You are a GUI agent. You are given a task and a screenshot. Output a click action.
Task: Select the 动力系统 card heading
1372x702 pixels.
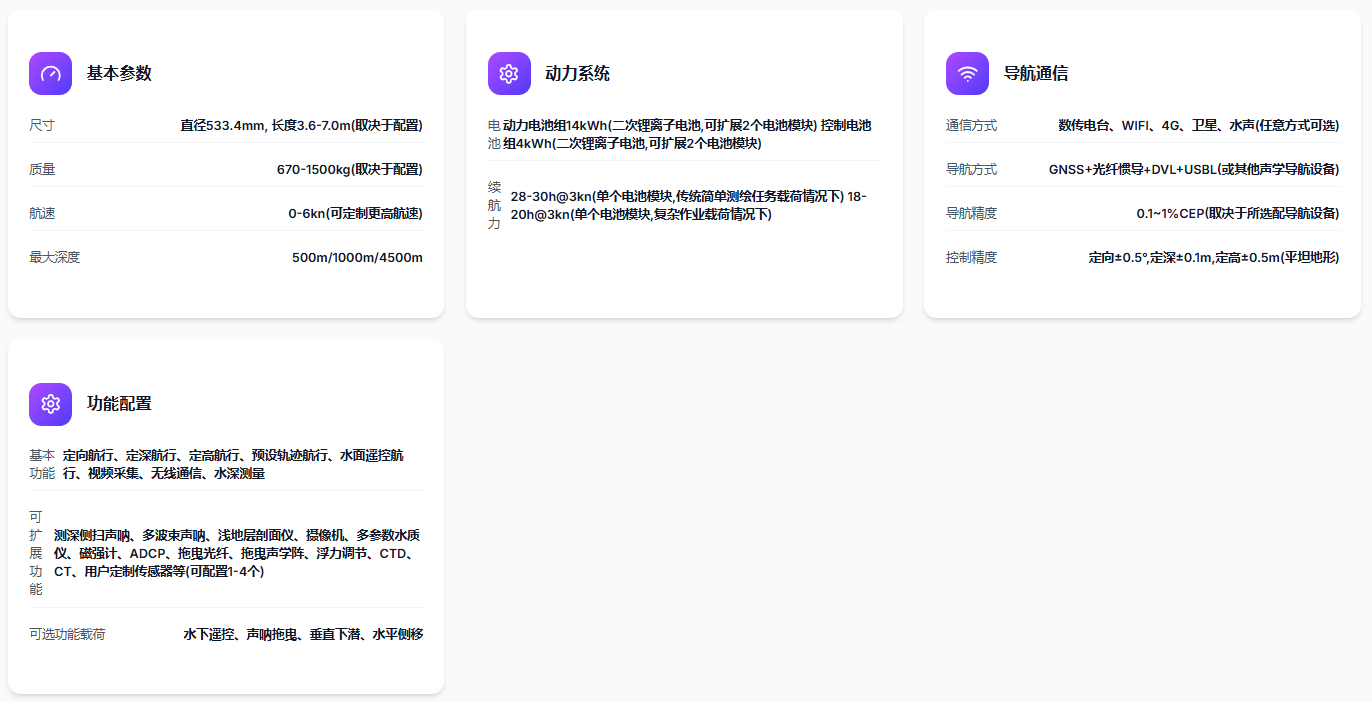pos(577,73)
